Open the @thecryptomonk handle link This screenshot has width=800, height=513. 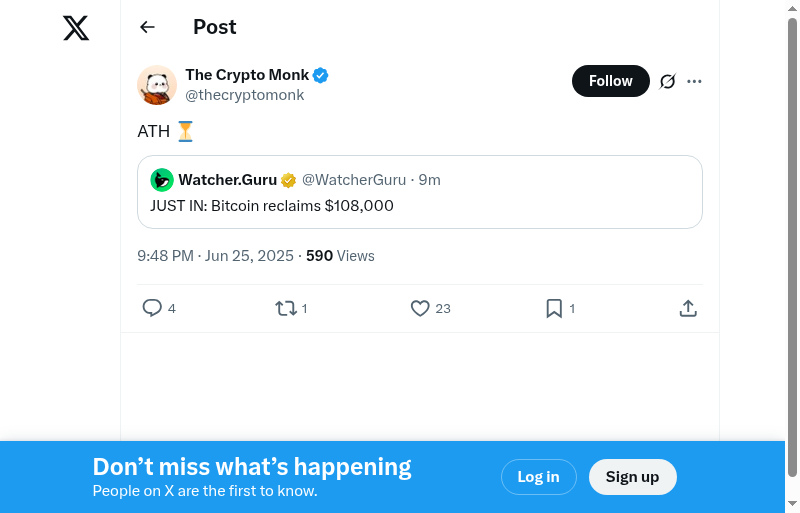click(x=245, y=95)
